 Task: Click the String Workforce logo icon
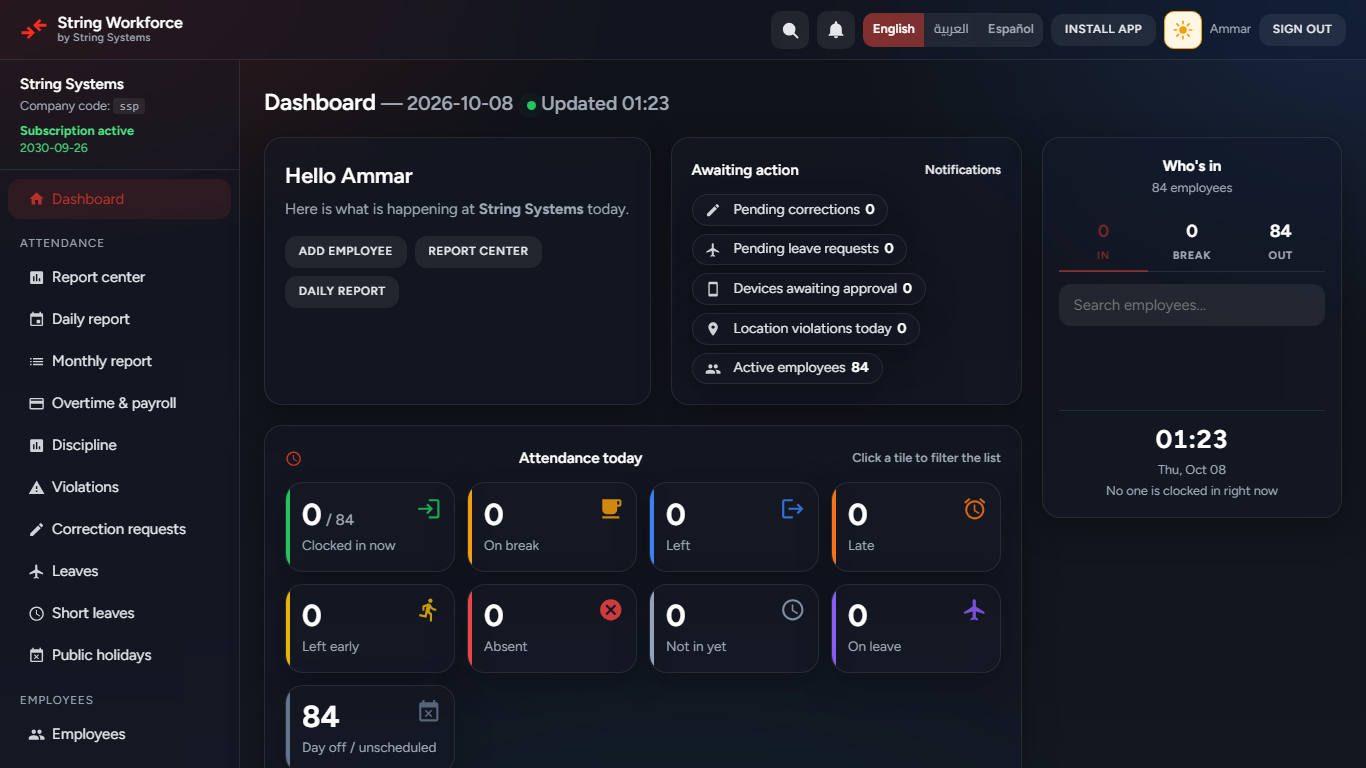coord(34,29)
